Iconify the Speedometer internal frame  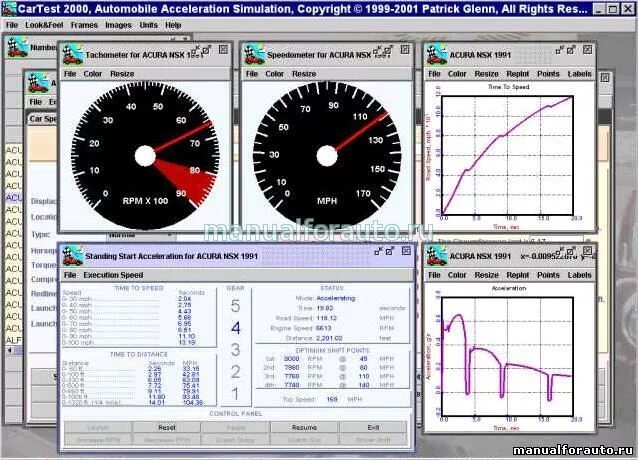(x=378, y=50)
